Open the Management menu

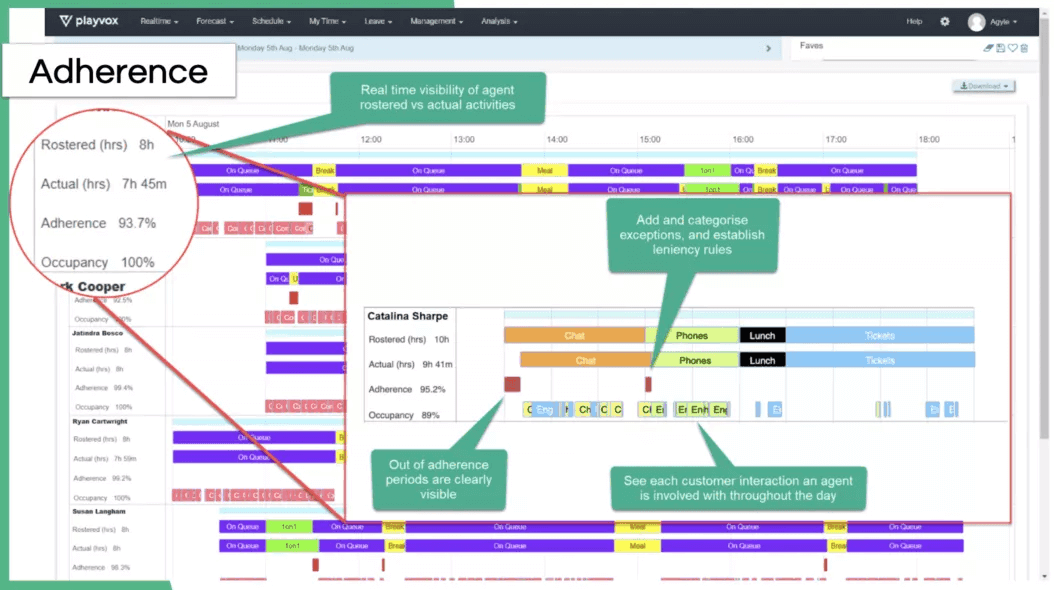(x=437, y=22)
